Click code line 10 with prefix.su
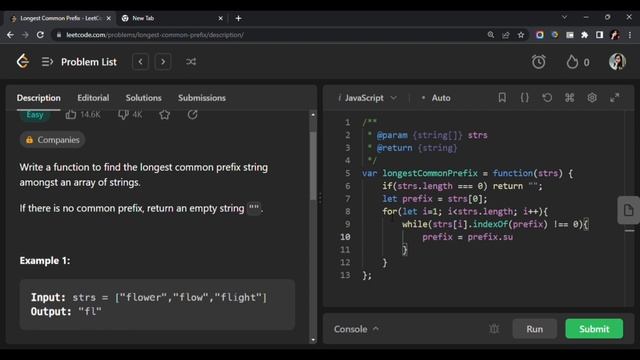This screenshot has width=640, height=360. coord(467,237)
